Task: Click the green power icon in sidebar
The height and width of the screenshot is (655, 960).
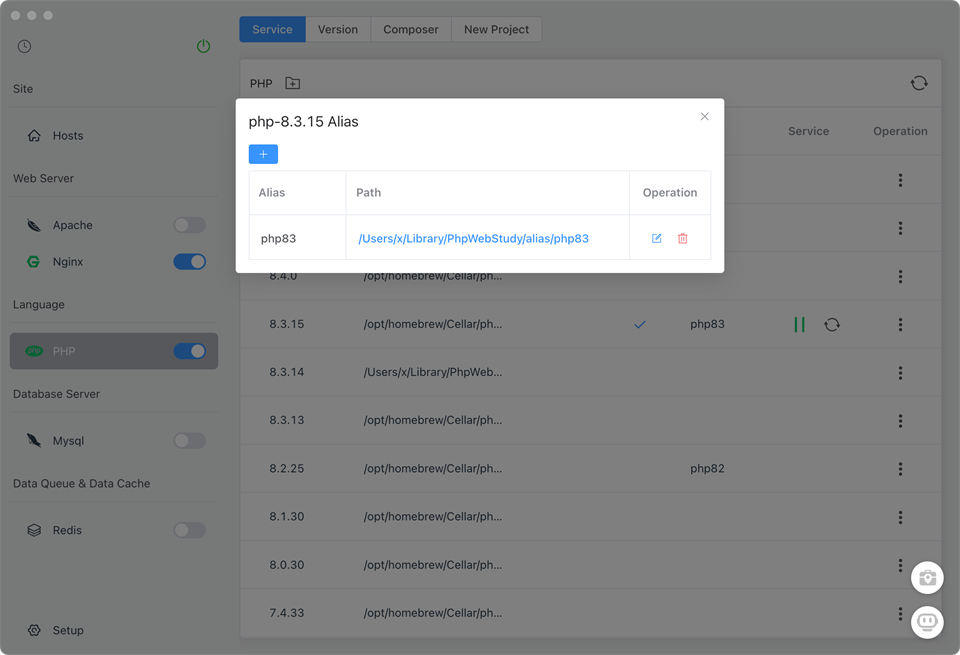Action: coord(203,47)
